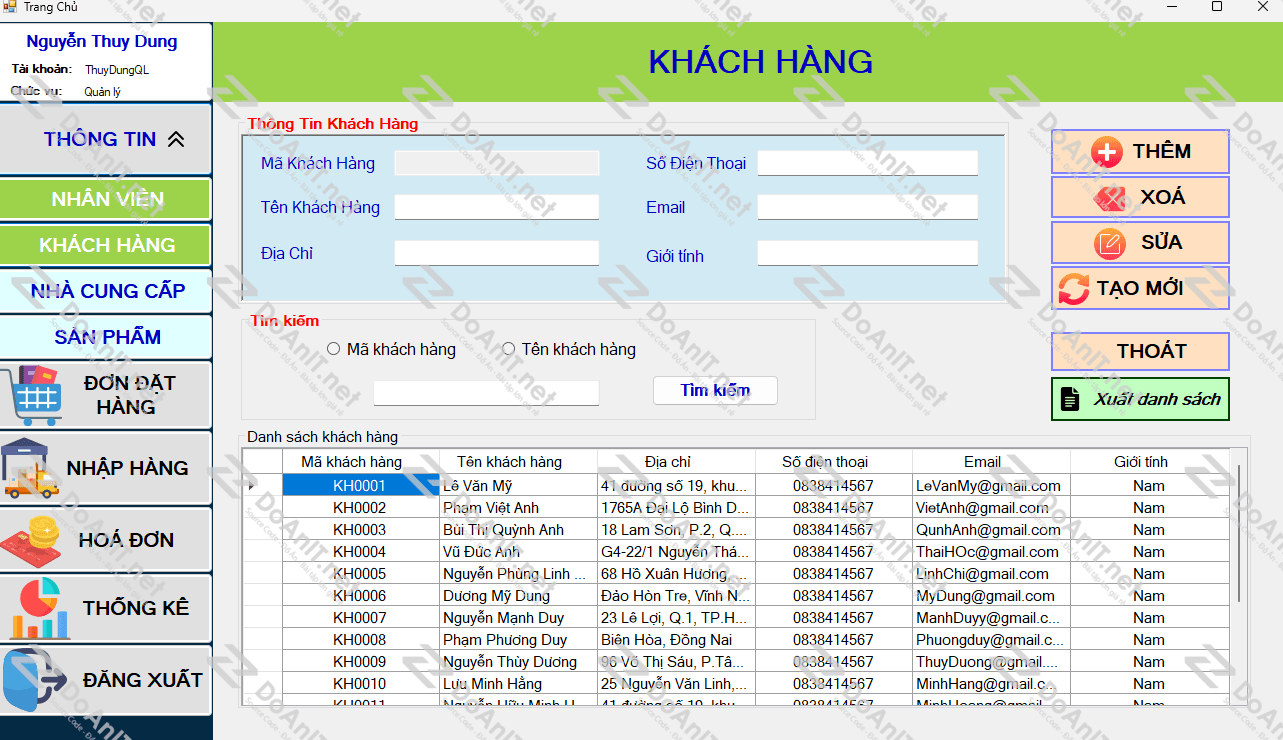Select customer code cell KH0009

point(361,662)
